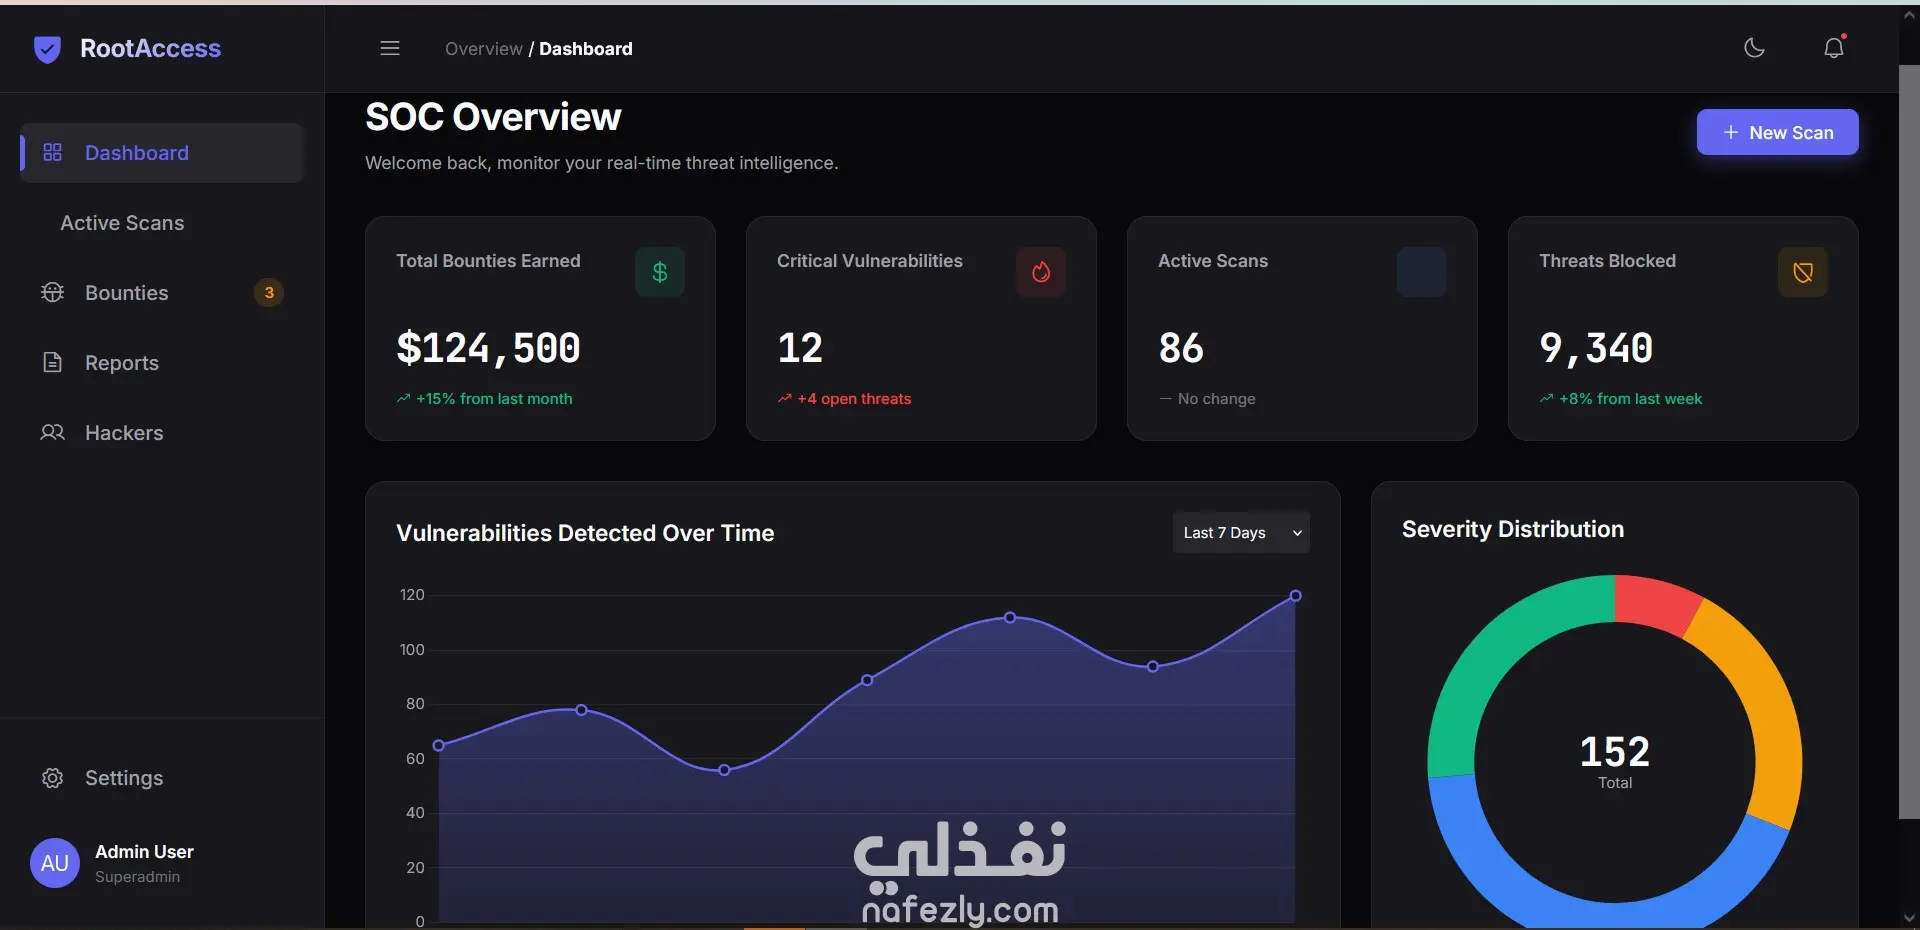The width and height of the screenshot is (1920, 930).
Task: Click the Settings gear icon in sidebar
Action: [53, 778]
